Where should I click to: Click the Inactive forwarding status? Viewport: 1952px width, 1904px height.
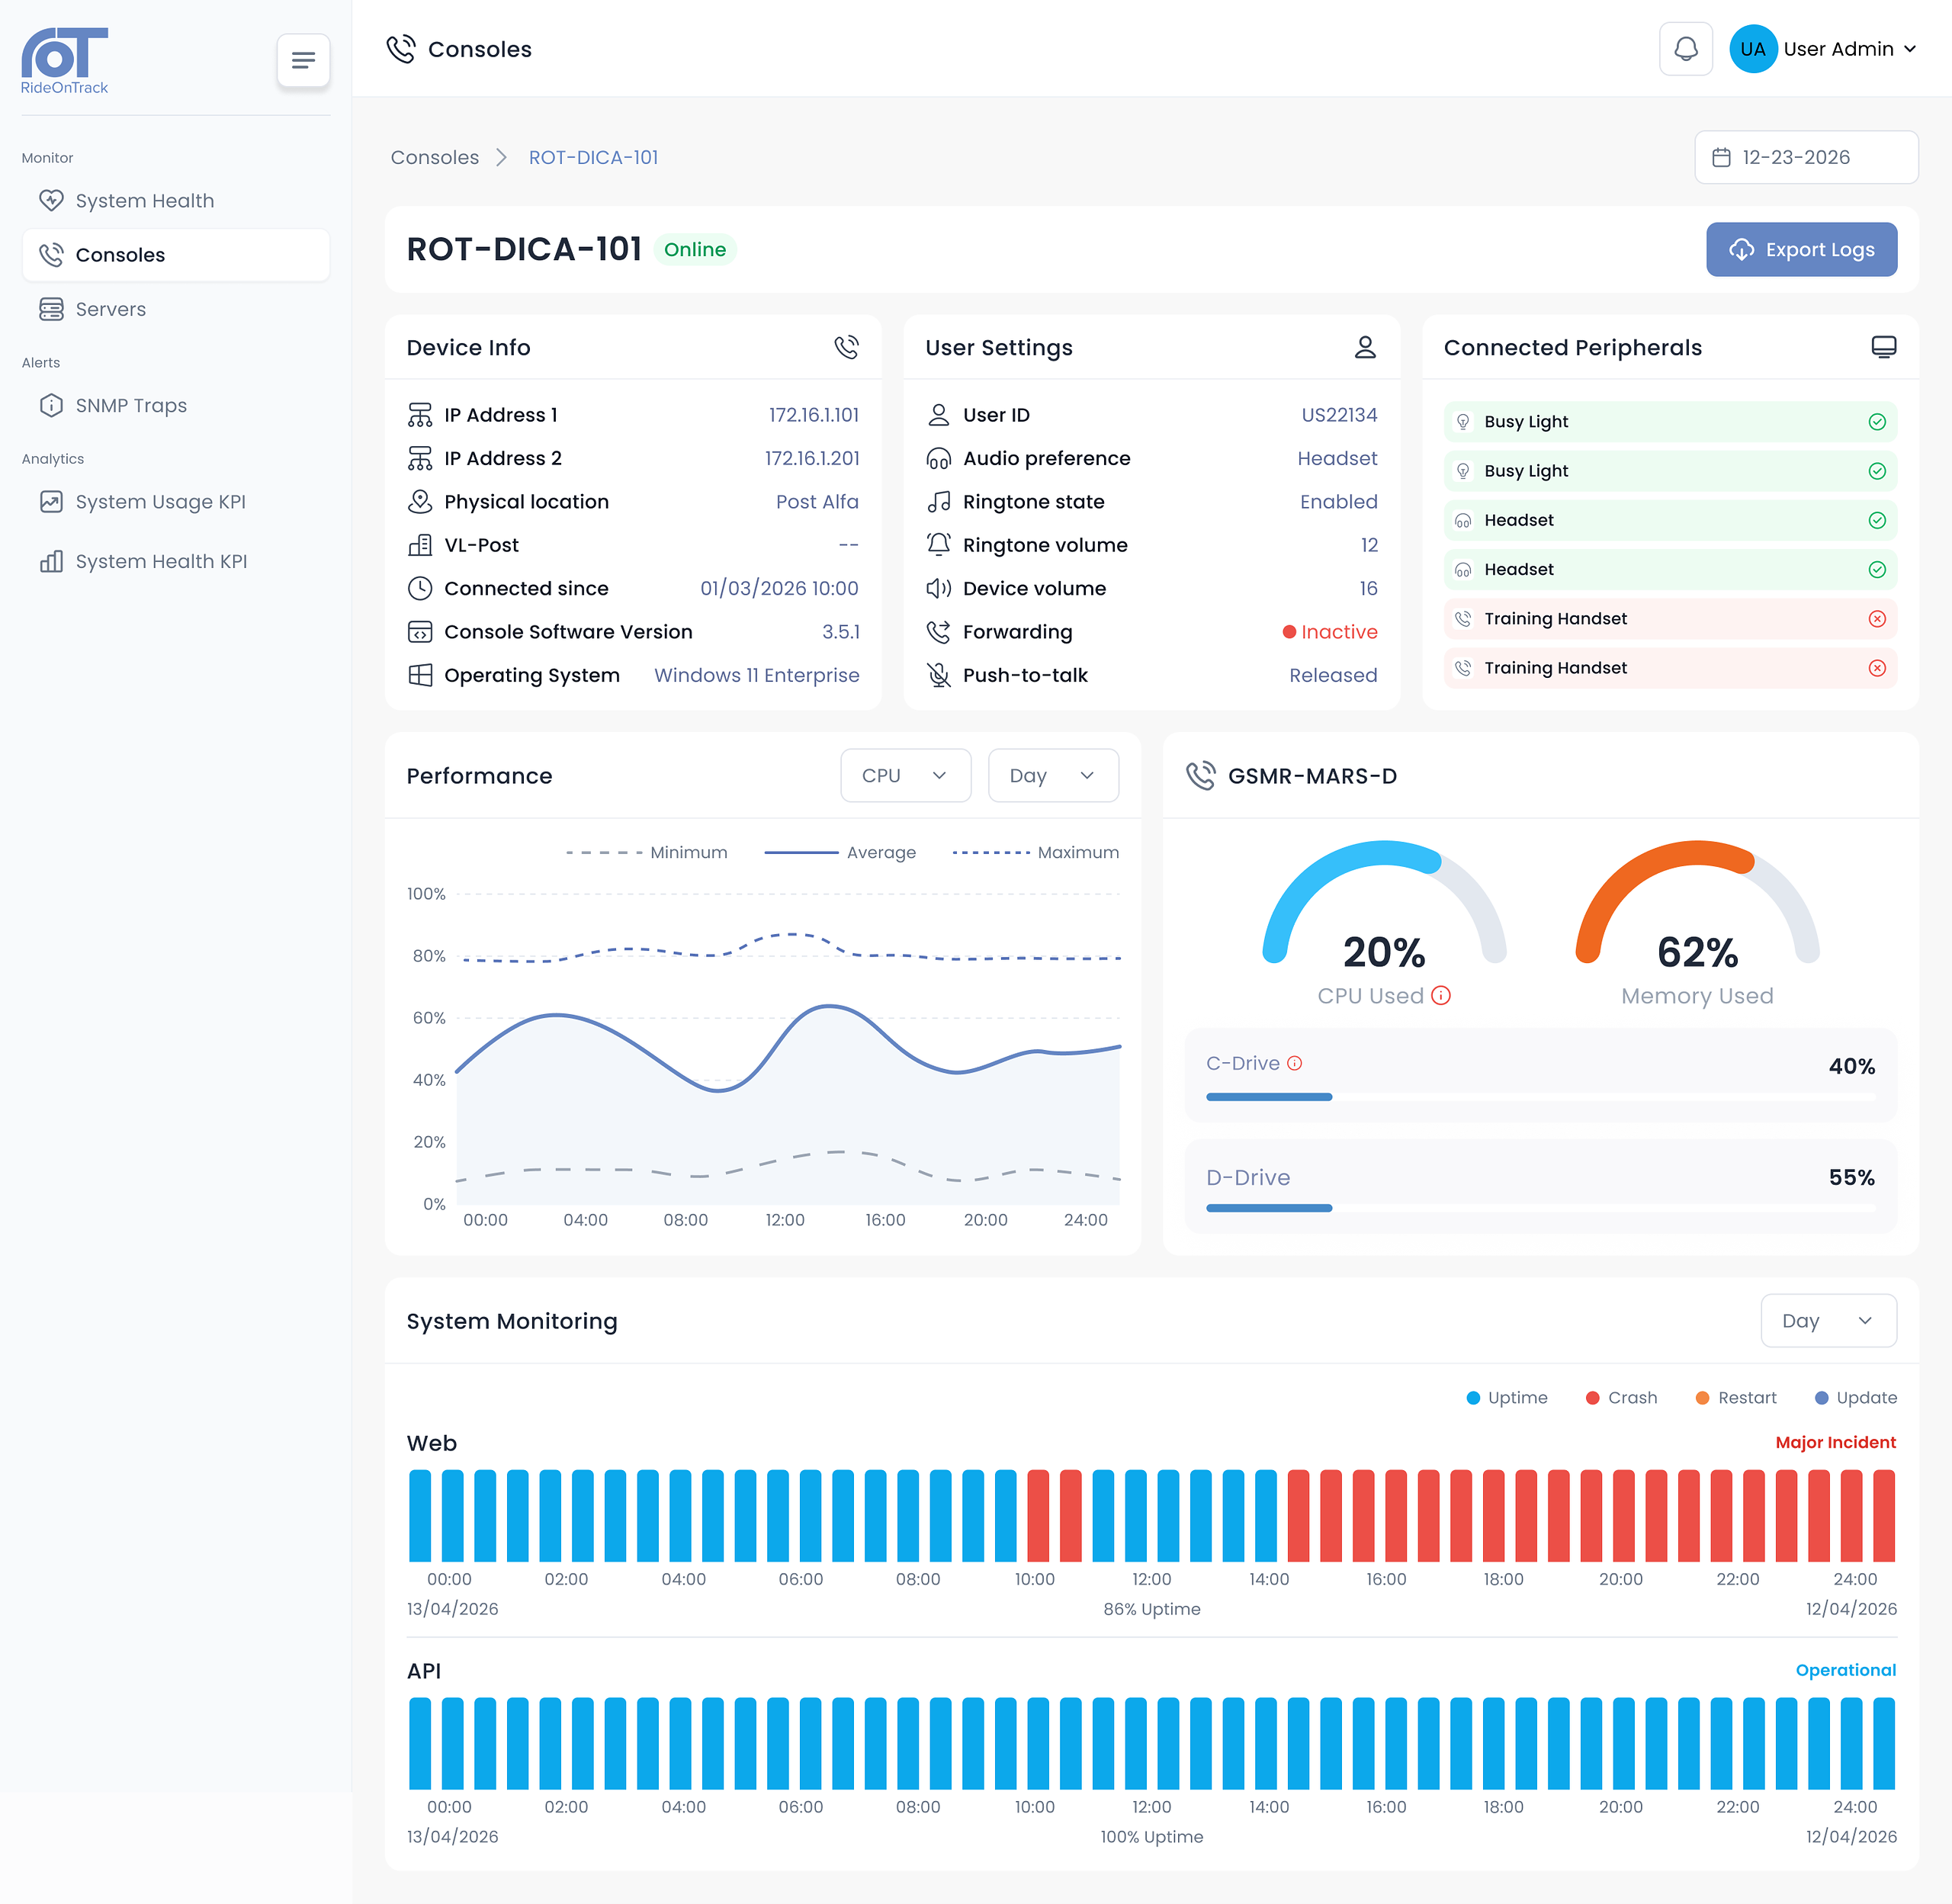pyautogui.click(x=1329, y=632)
